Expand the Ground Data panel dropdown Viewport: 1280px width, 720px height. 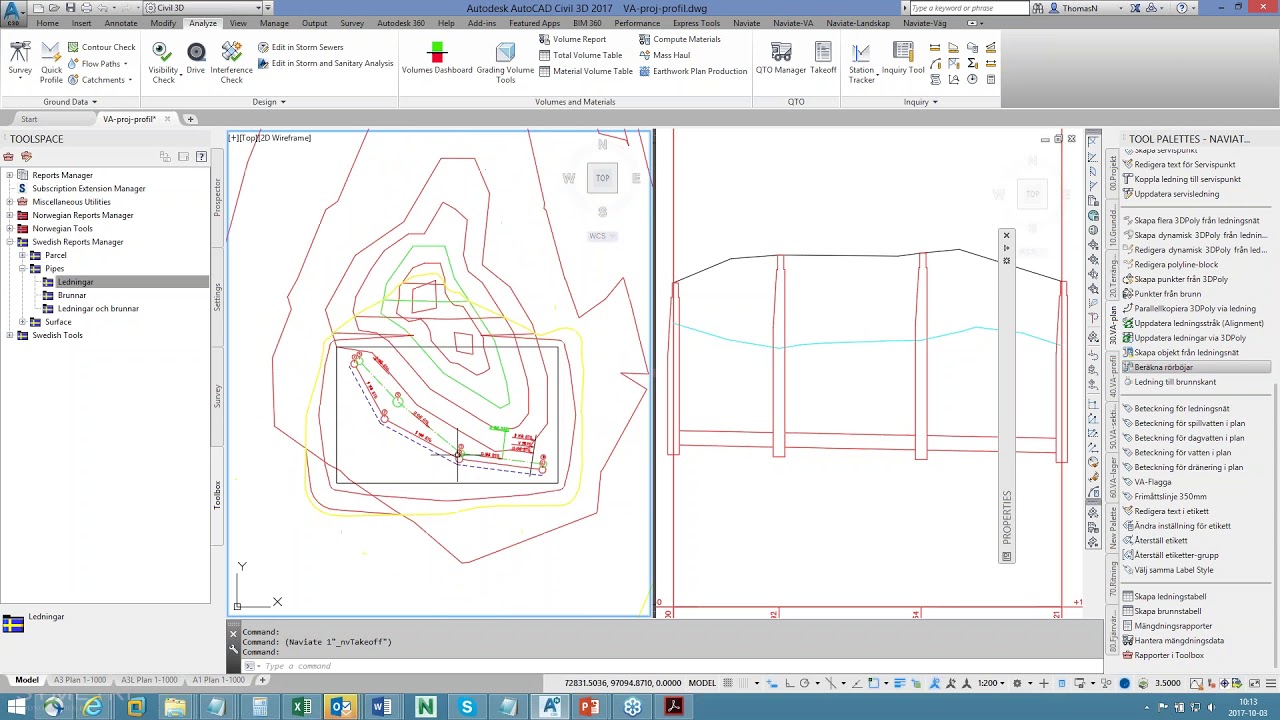70,102
